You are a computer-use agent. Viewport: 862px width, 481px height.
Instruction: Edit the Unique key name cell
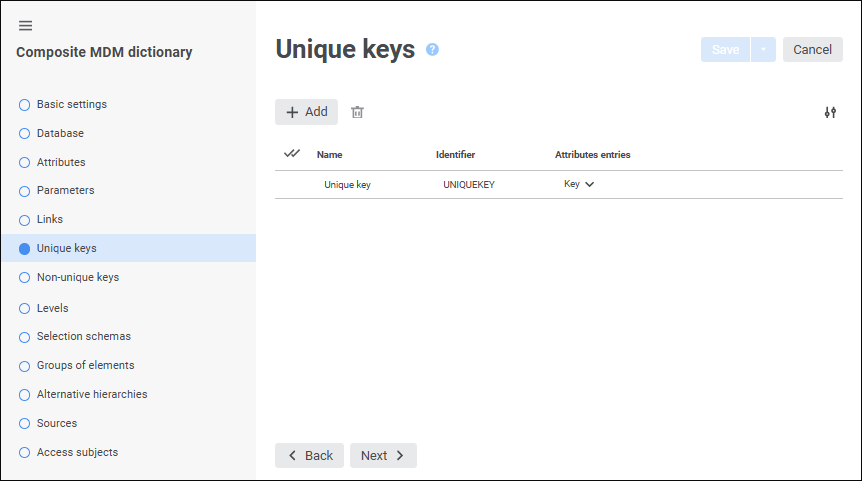347,184
